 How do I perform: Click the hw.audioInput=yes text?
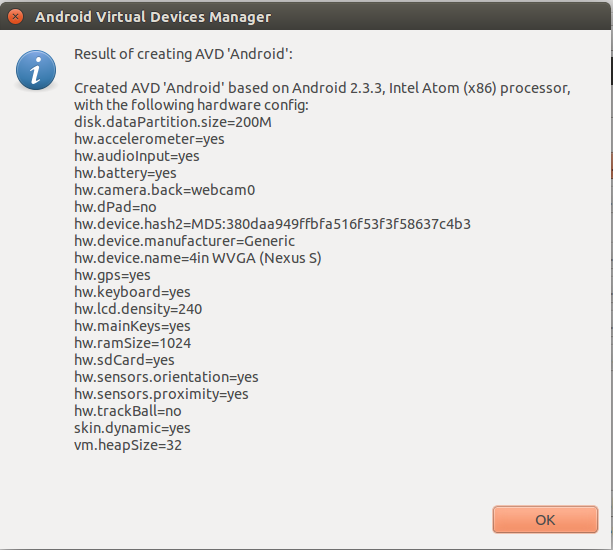[137, 156]
